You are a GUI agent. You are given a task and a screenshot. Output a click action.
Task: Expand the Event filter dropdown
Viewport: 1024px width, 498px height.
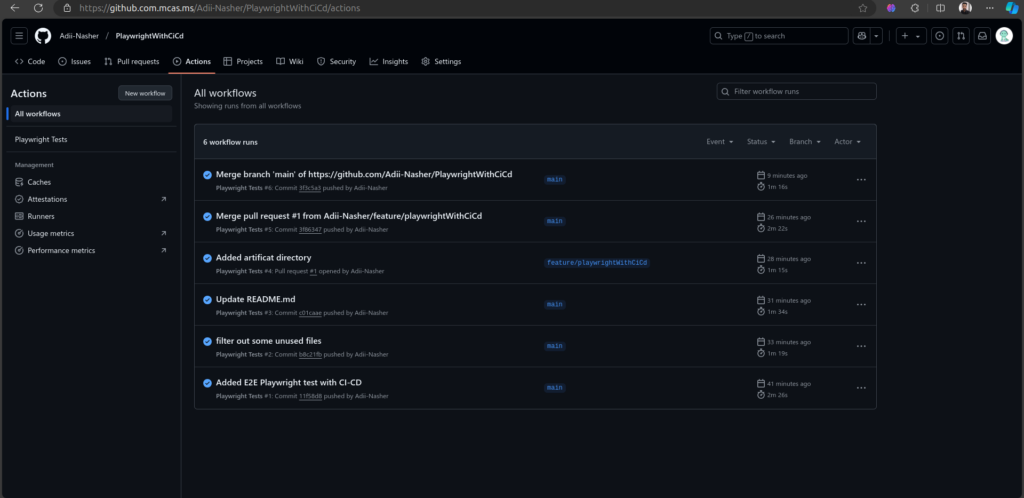[719, 142]
